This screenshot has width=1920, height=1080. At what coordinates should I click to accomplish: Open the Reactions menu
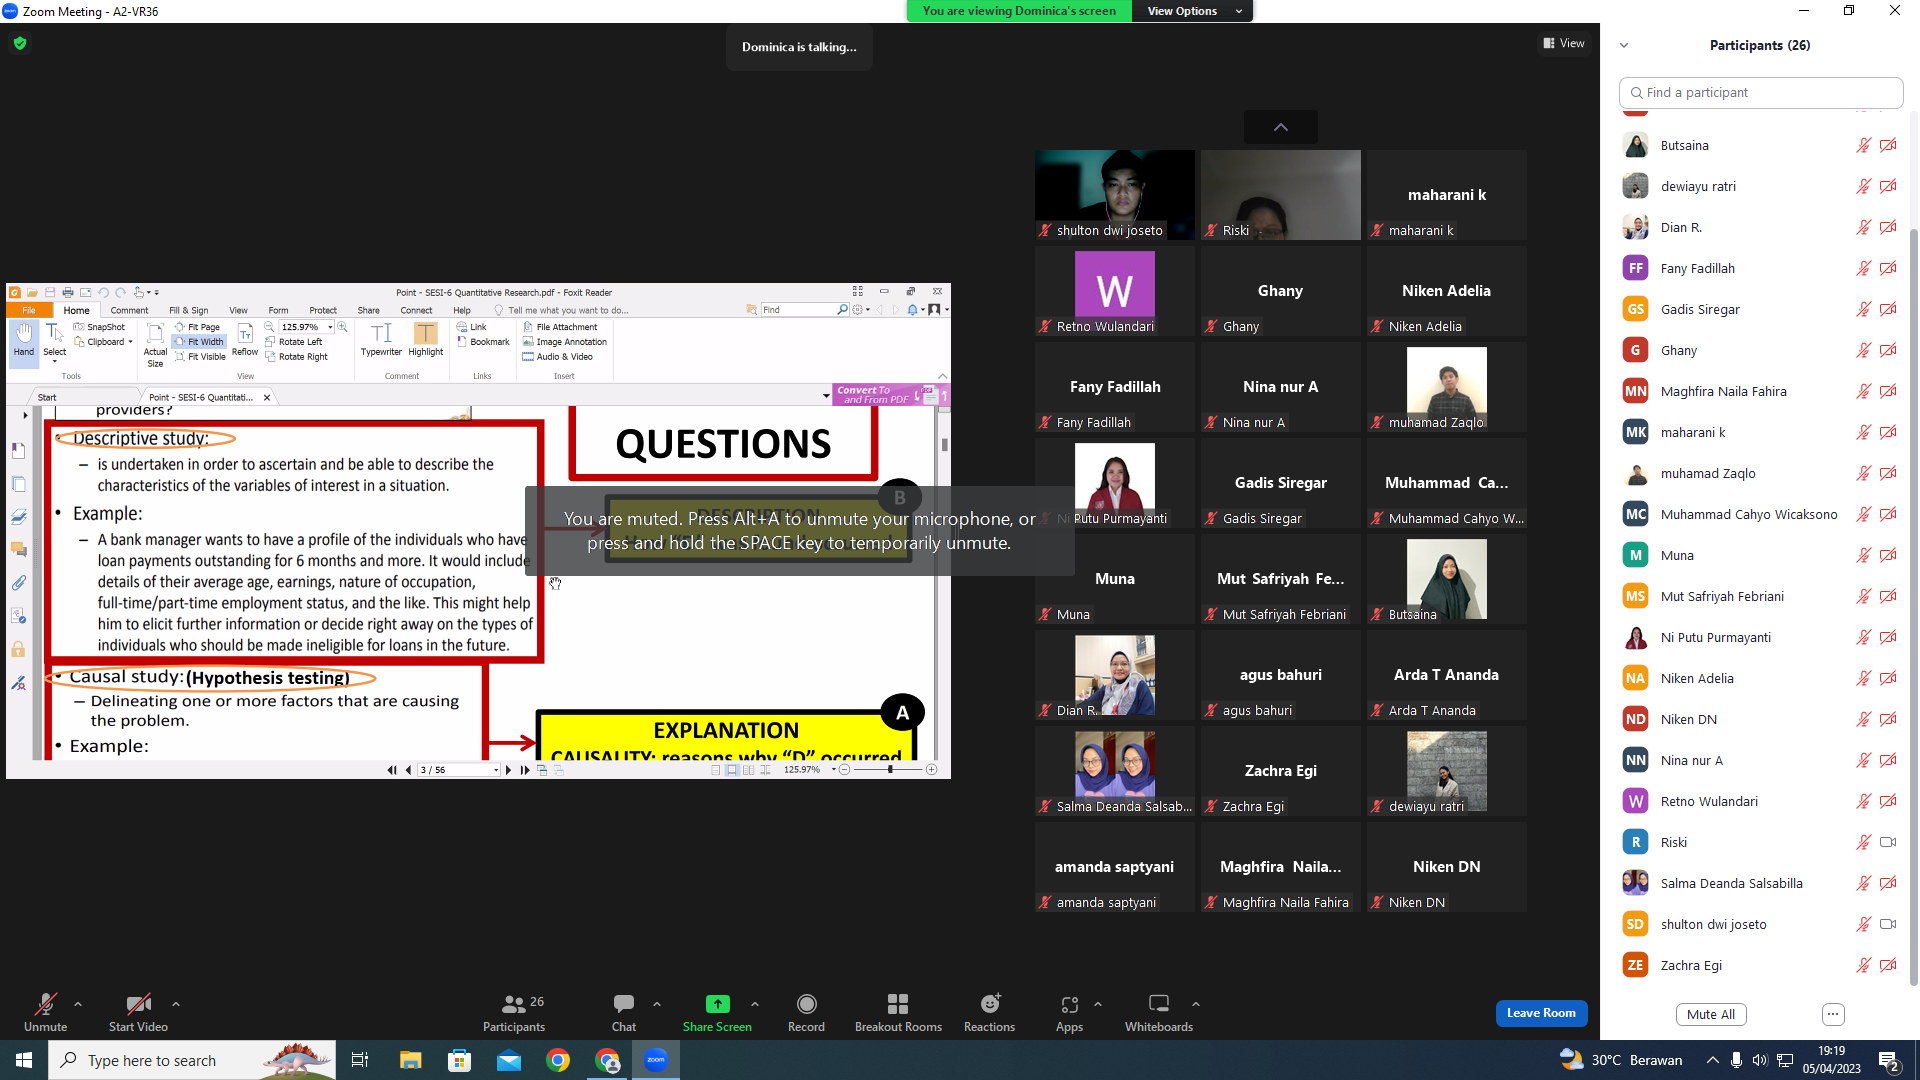(989, 1012)
